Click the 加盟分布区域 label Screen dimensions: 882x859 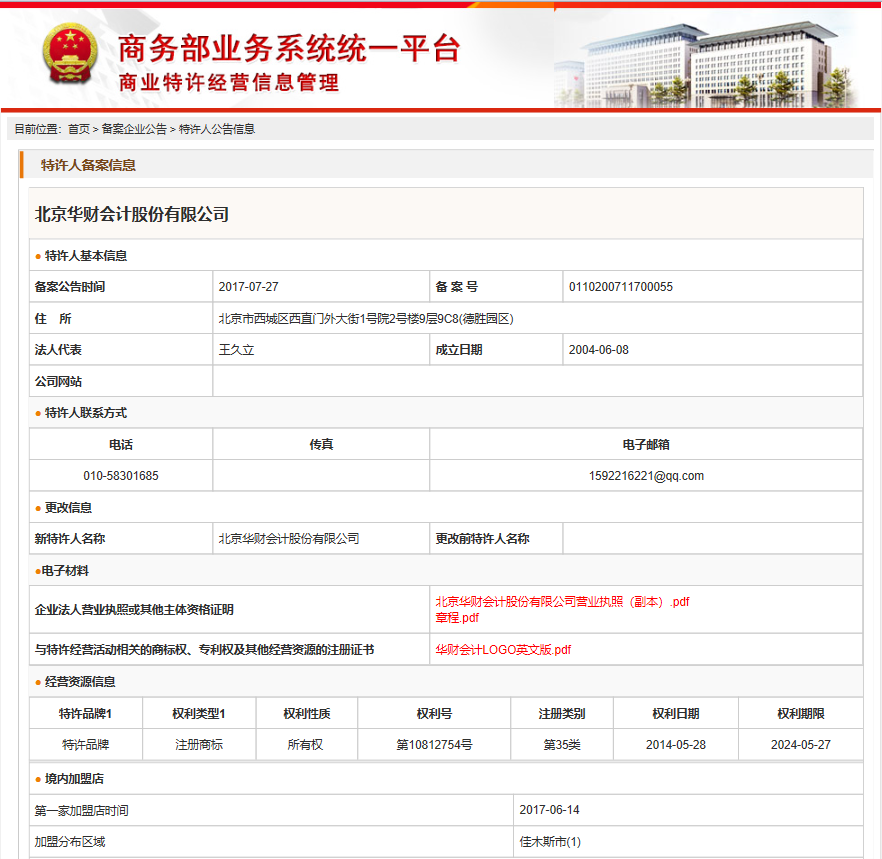pyautogui.click(x=70, y=842)
